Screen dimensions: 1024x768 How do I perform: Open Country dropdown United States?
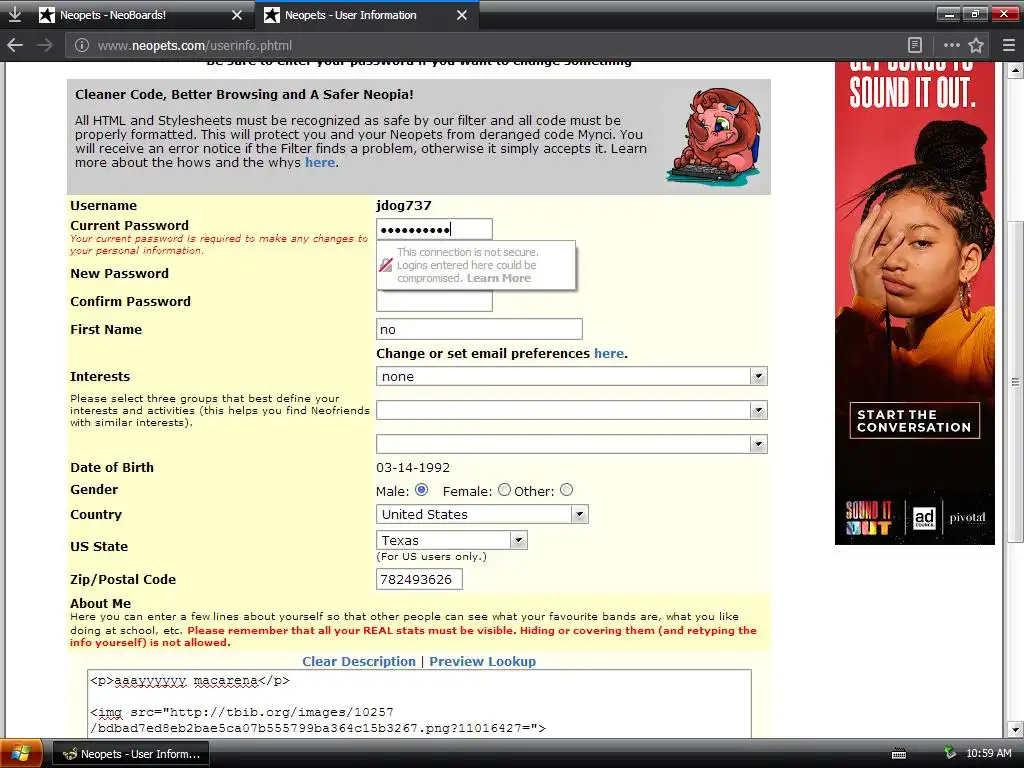tap(482, 514)
